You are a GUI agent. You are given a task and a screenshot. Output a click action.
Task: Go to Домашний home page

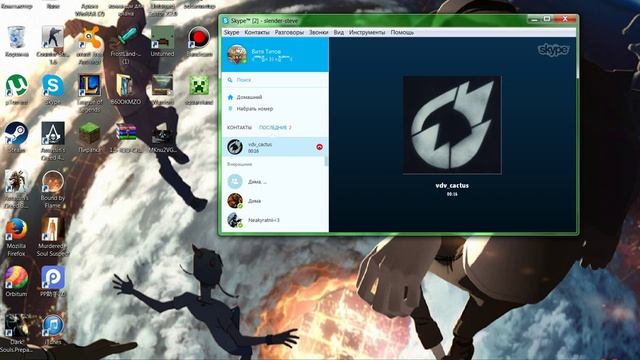pyautogui.click(x=249, y=97)
